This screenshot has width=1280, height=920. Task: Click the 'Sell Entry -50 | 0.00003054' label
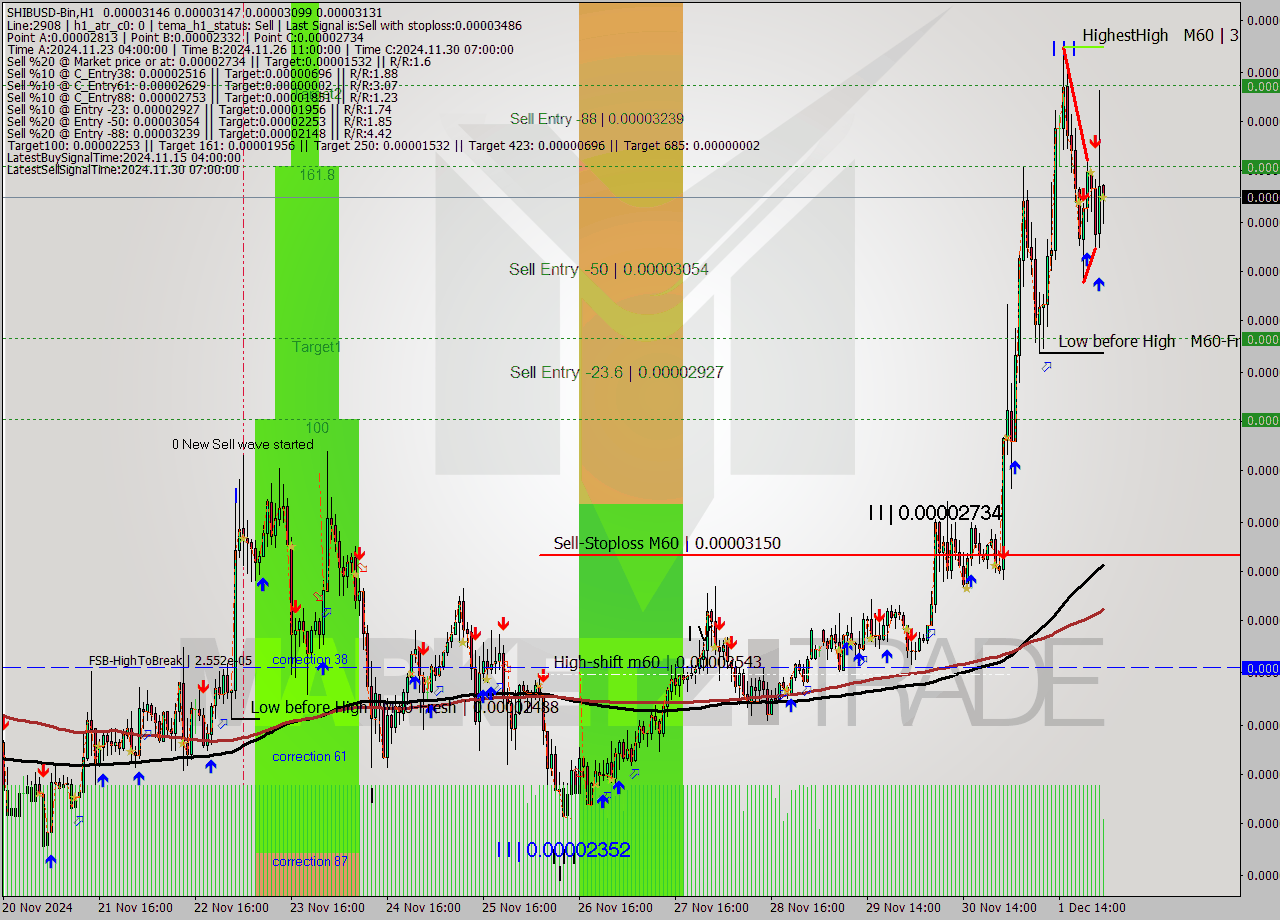point(609,269)
